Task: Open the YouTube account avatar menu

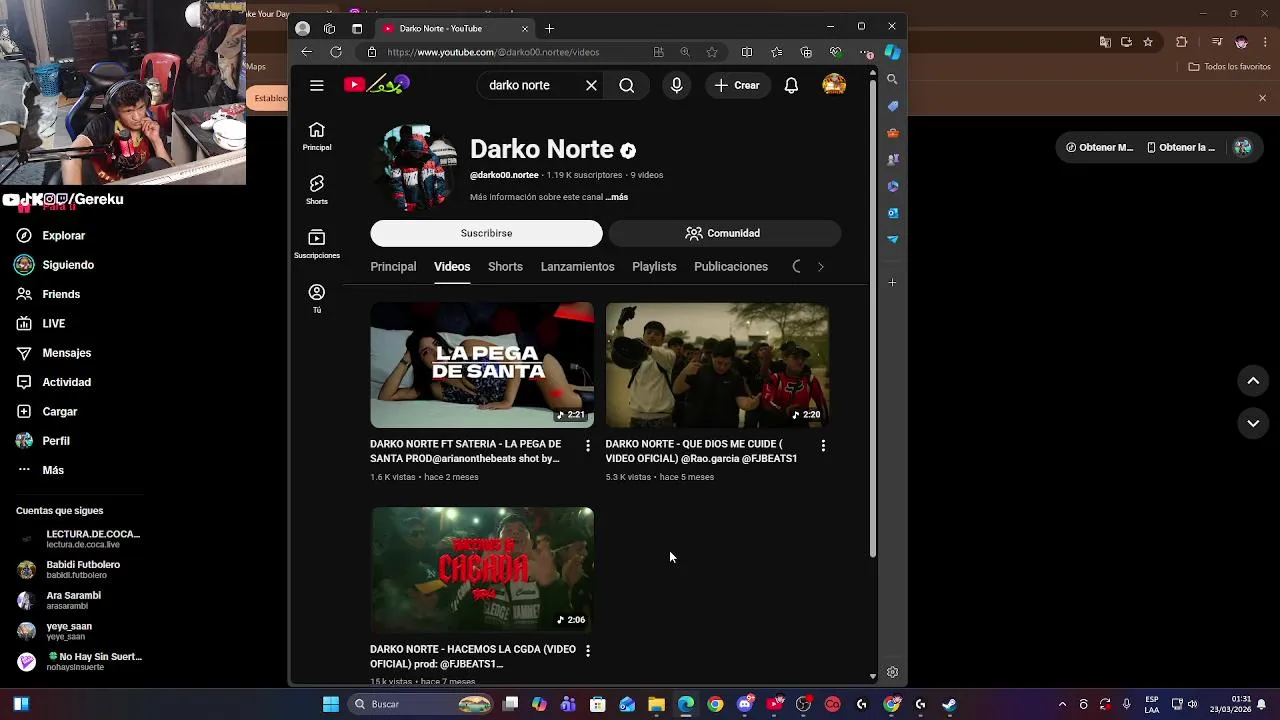Action: [834, 85]
